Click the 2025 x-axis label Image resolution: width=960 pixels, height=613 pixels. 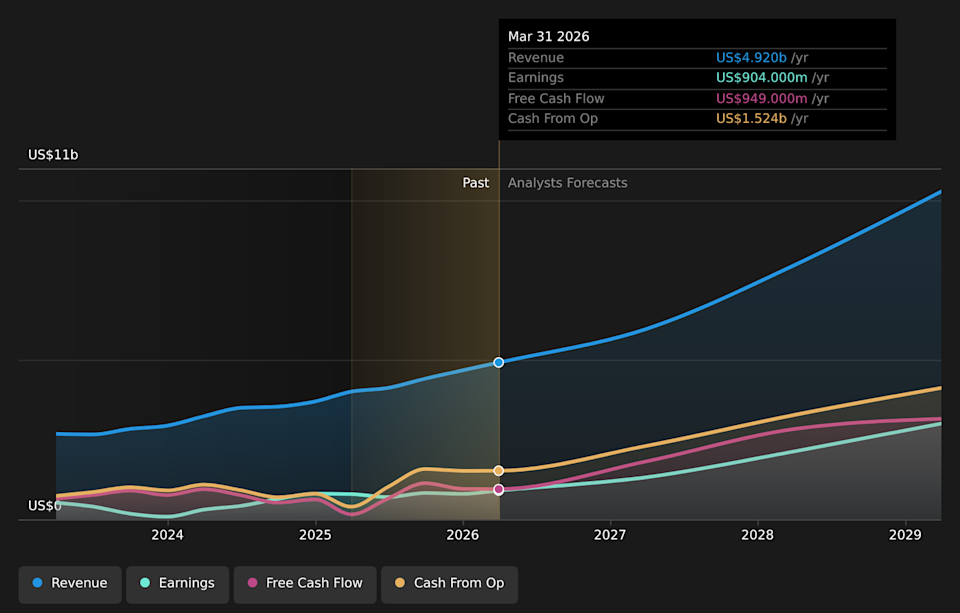(x=315, y=535)
